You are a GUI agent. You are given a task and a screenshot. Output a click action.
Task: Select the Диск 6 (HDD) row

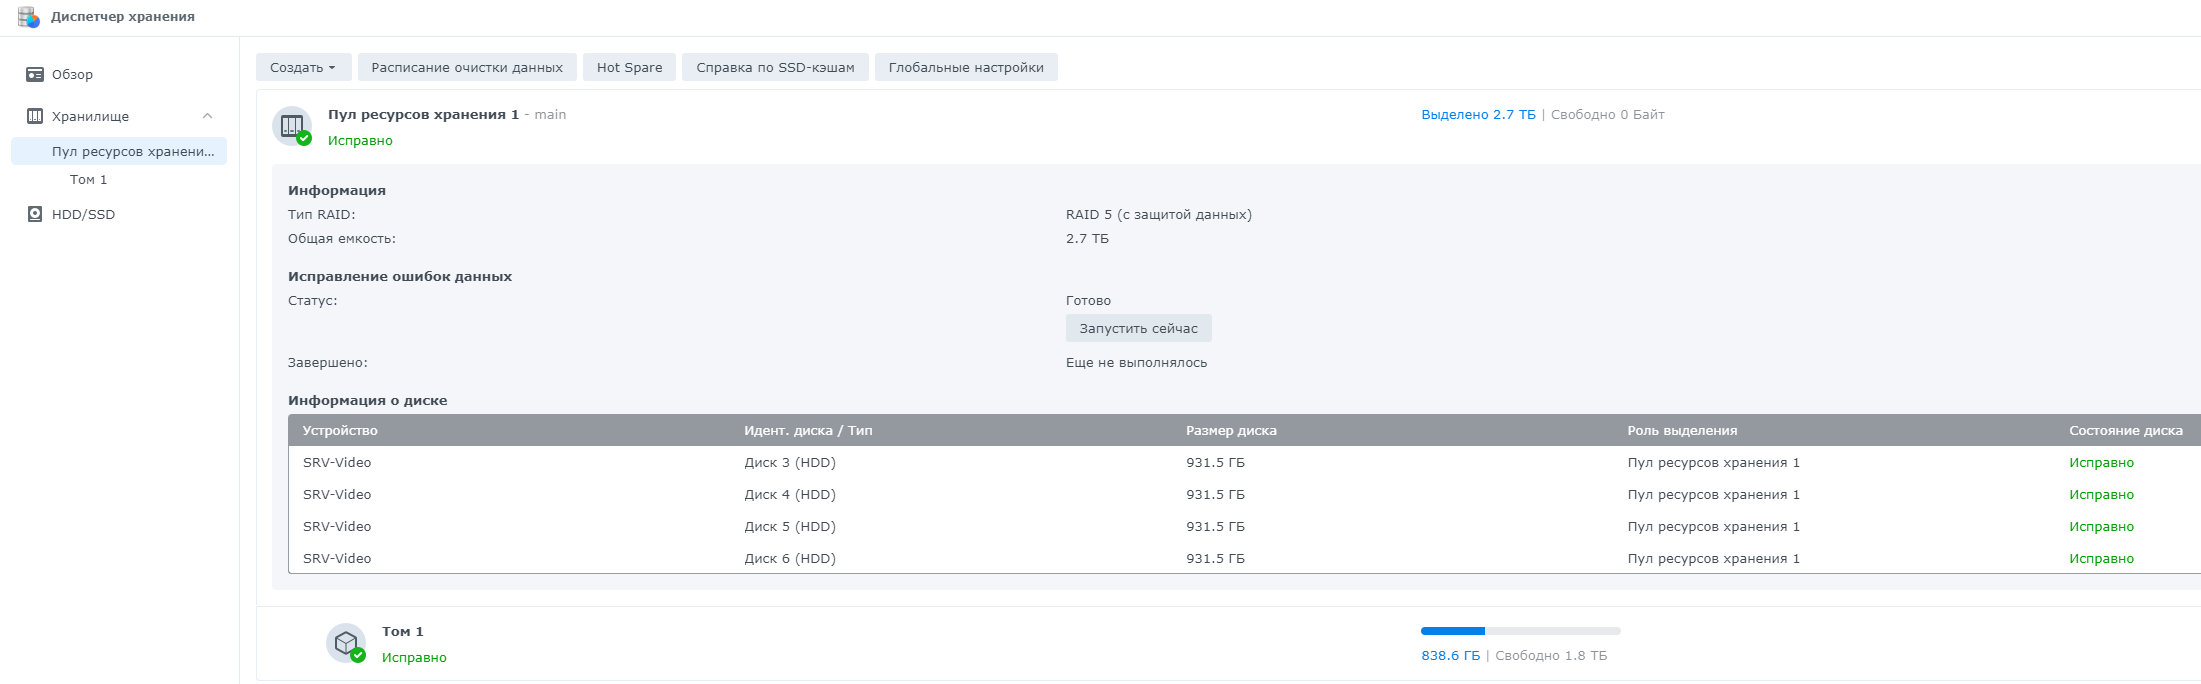(1244, 559)
